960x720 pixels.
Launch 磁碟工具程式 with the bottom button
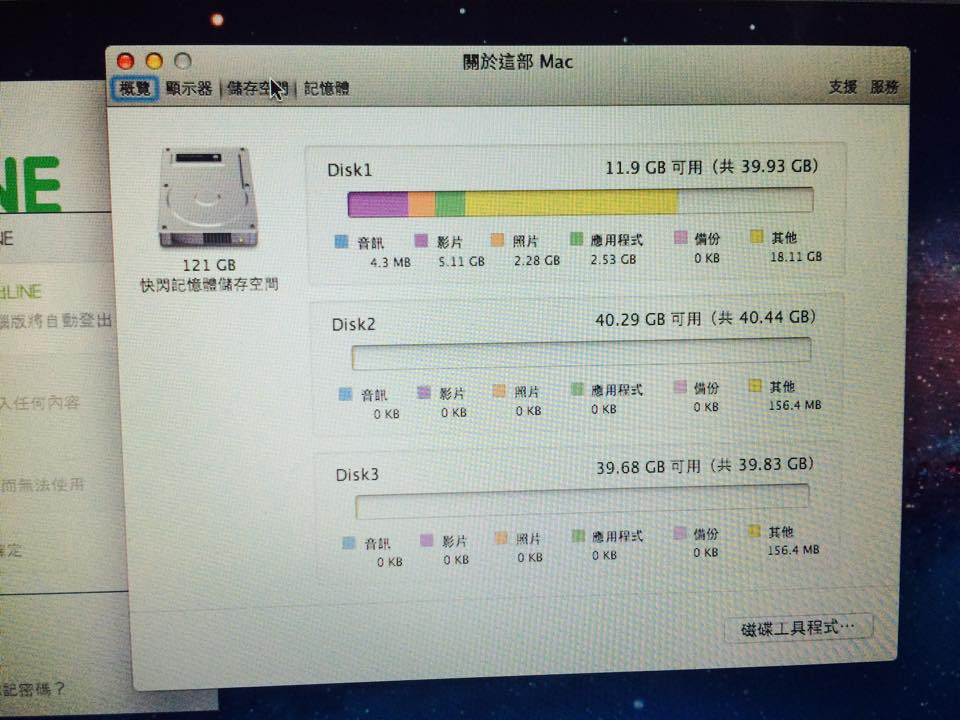[x=798, y=629]
